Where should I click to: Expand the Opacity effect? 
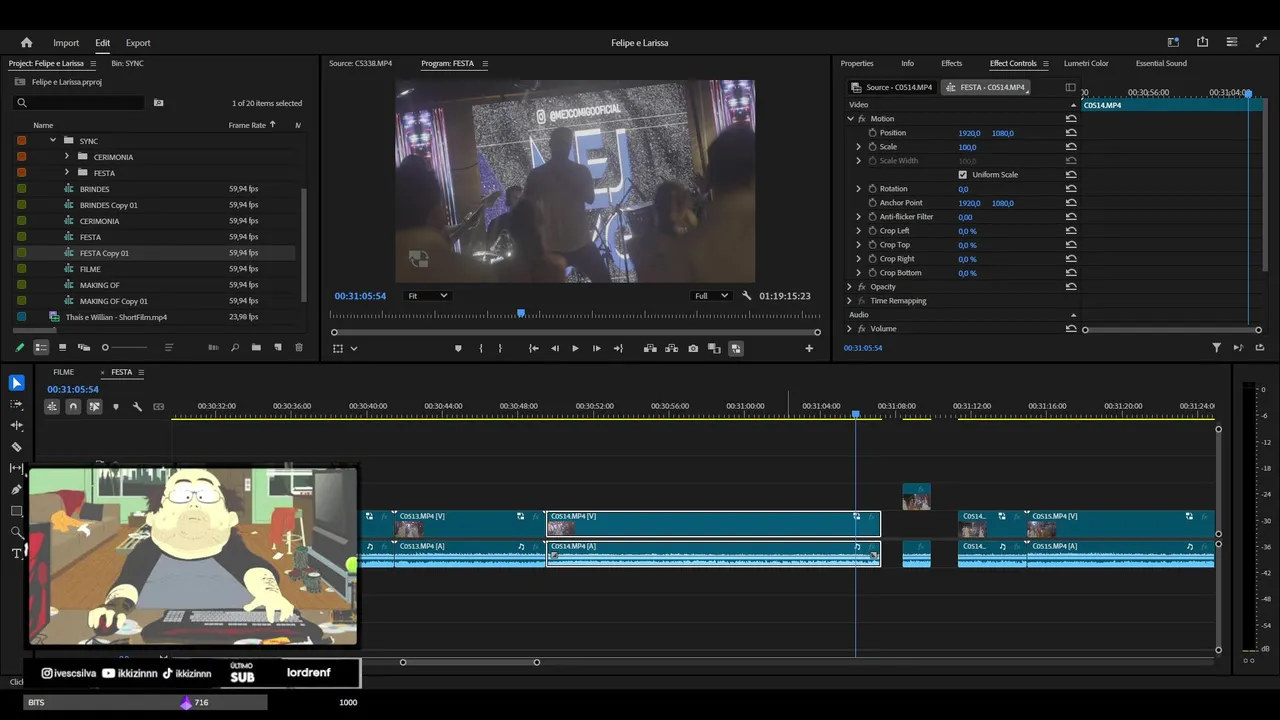point(850,287)
